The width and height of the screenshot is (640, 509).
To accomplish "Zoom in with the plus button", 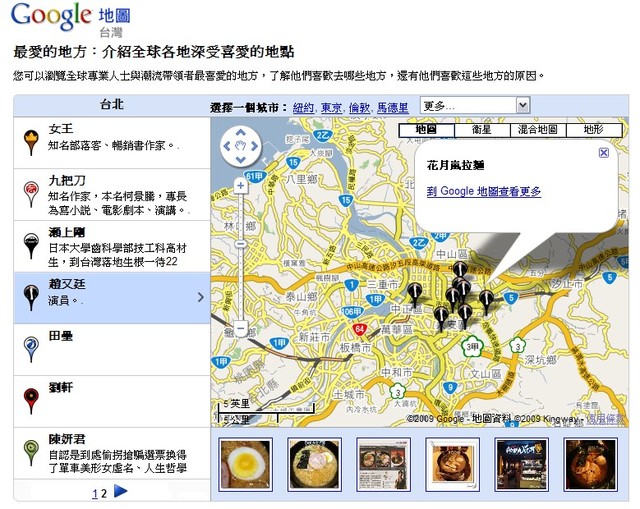I will click(241, 186).
